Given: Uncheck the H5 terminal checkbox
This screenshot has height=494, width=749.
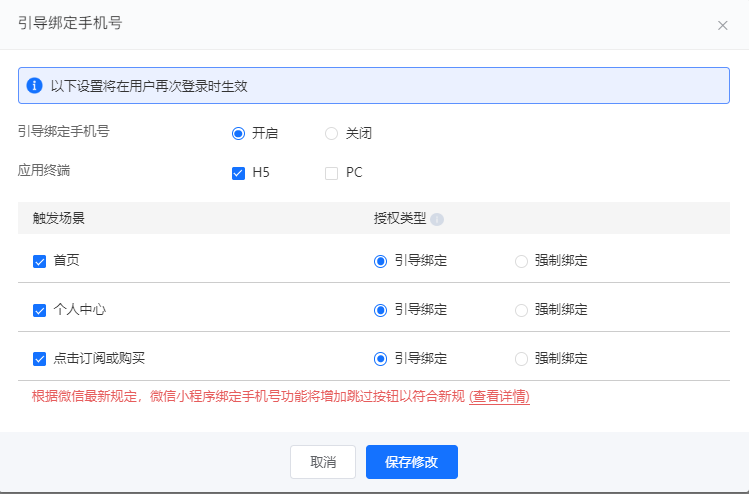Looking at the screenshot, I should pyautogui.click(x=238, y=173).
